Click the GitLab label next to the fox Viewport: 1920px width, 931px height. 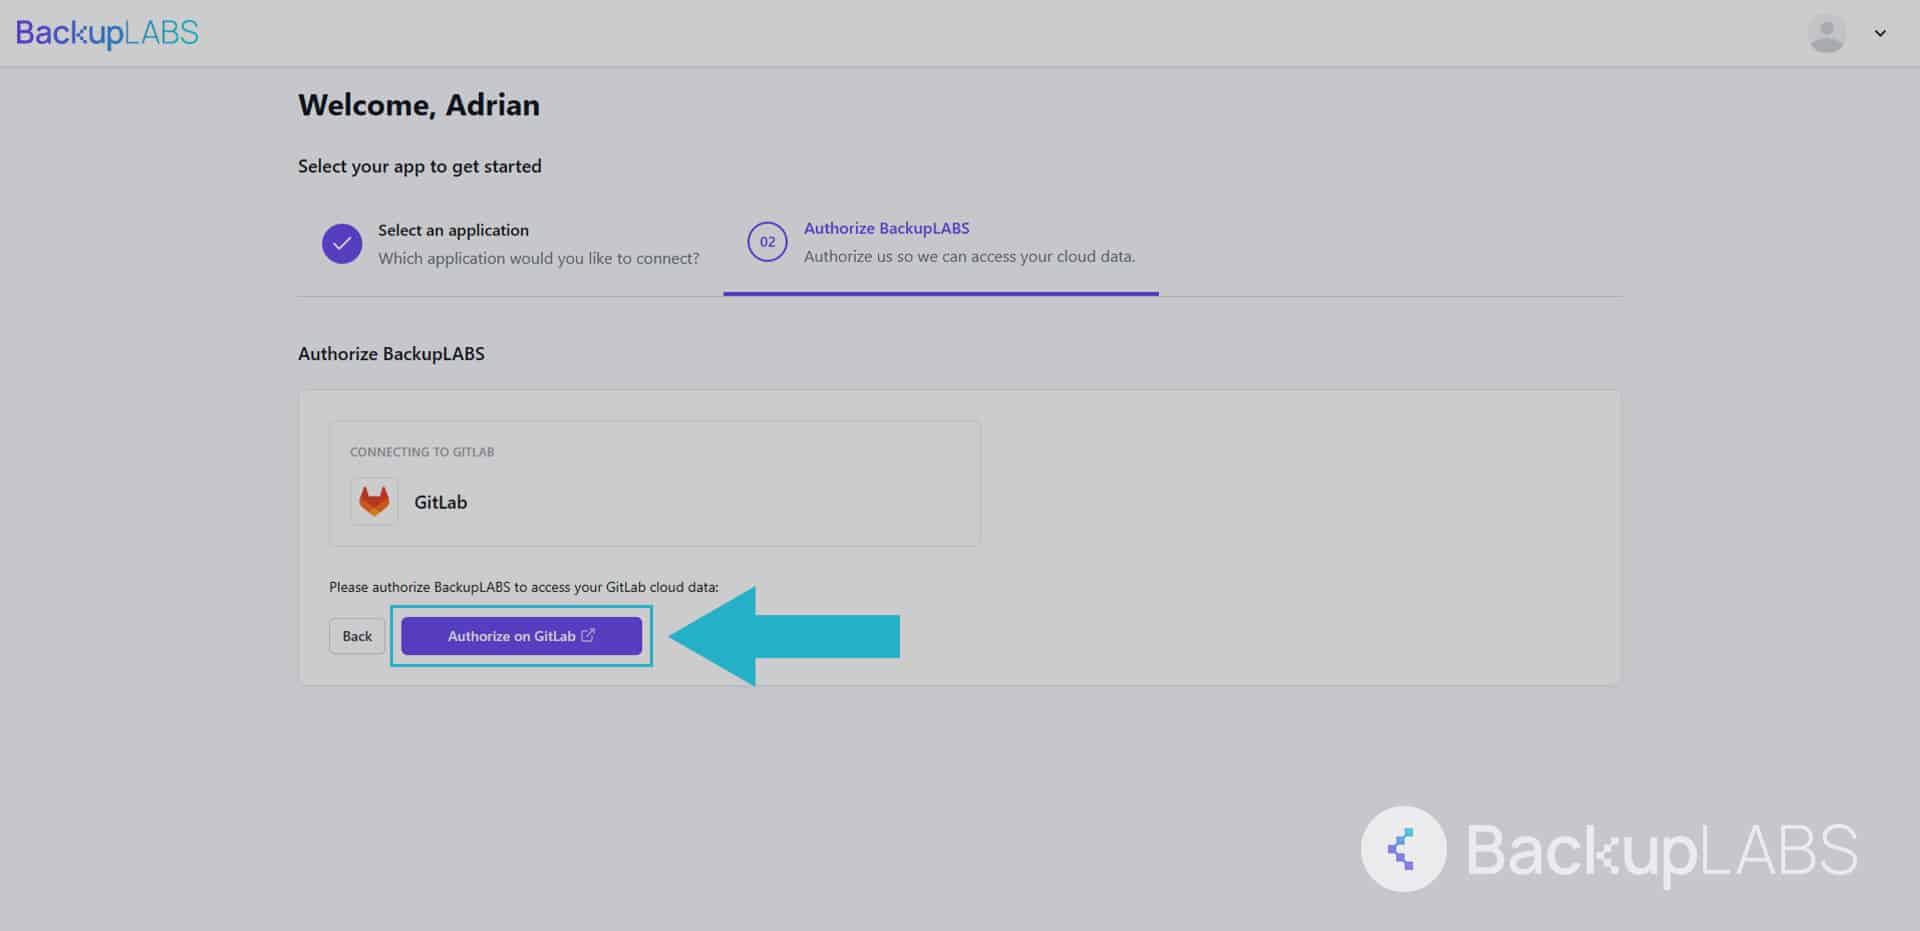[x=440, y=501]
